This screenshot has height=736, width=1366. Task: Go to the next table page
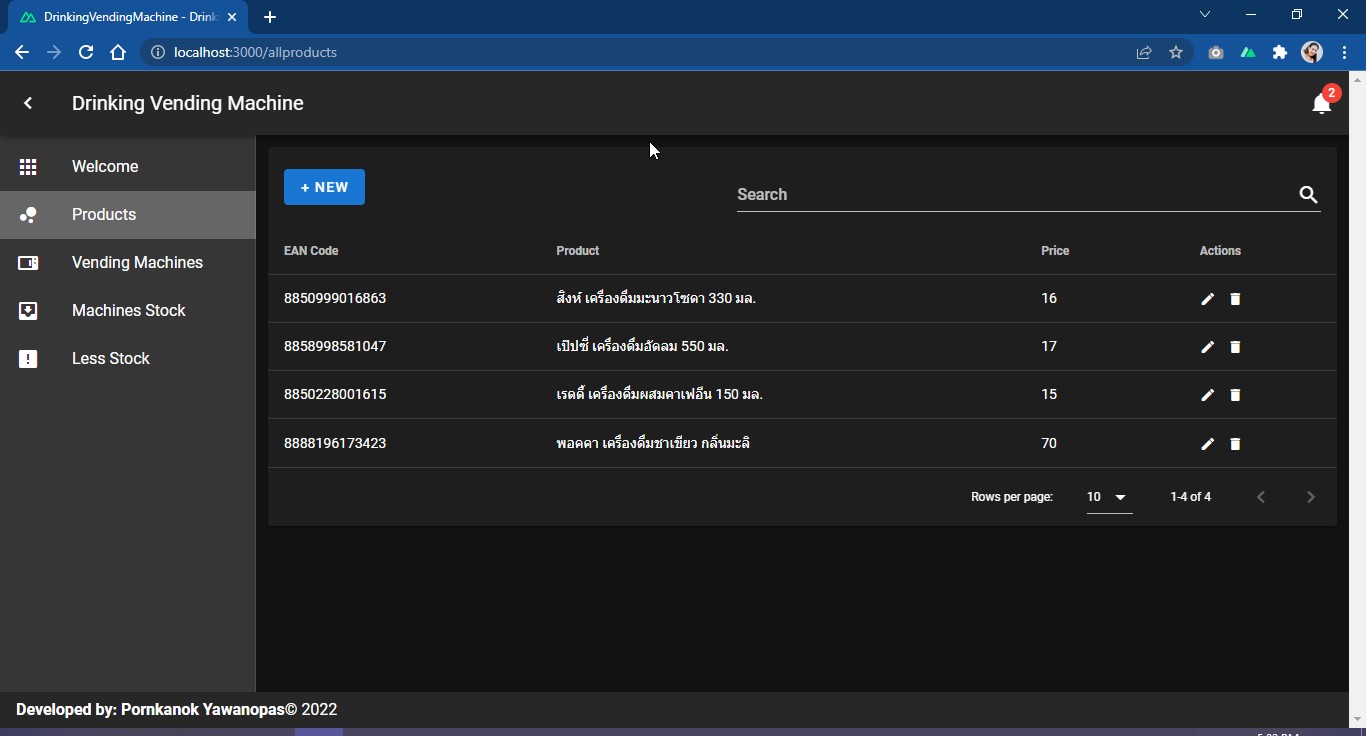[1311, 497]
